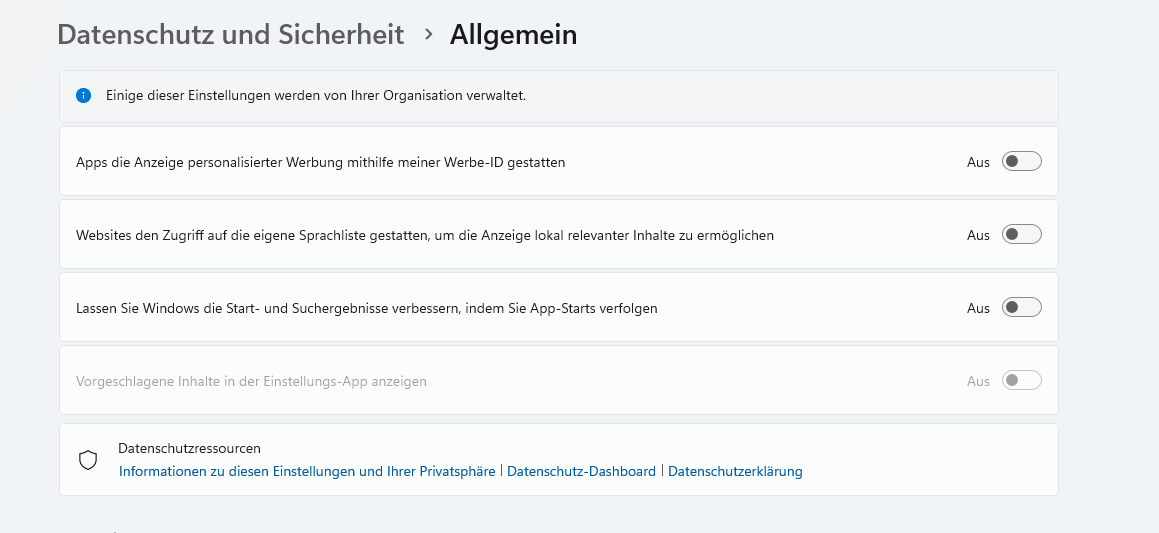Click the App-Starts verfolgen setting description text
The height and width of the screenshot is (533, 1159).
tap(366, 308)
